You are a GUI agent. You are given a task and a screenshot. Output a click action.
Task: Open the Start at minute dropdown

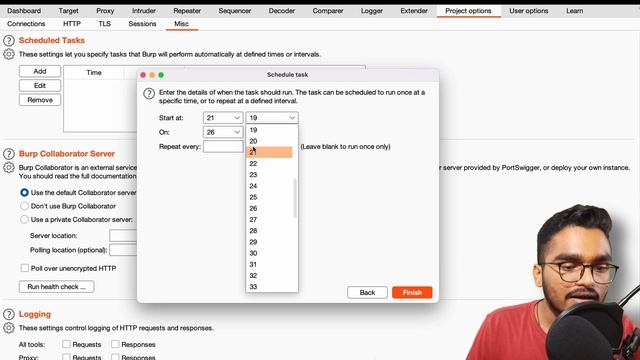[x=272, y=118]
